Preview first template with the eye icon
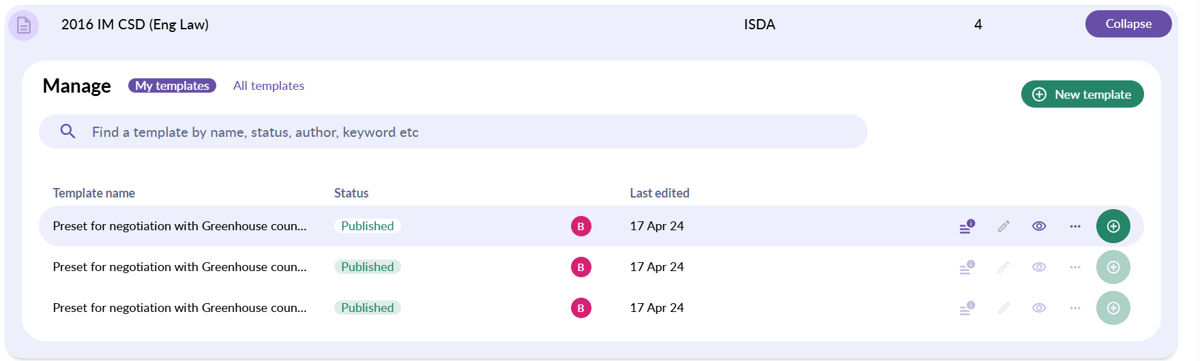Viewport: 1200px width, 361px height. (x=1039, y=227)
